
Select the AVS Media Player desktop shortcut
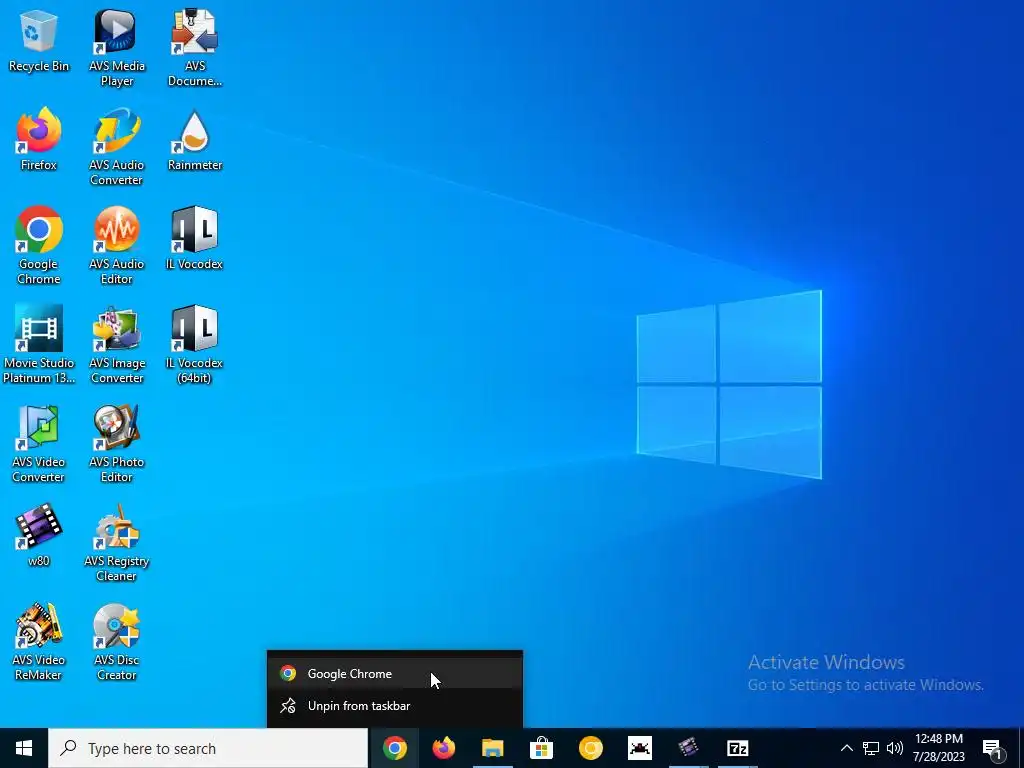click(x=116, y=48)
